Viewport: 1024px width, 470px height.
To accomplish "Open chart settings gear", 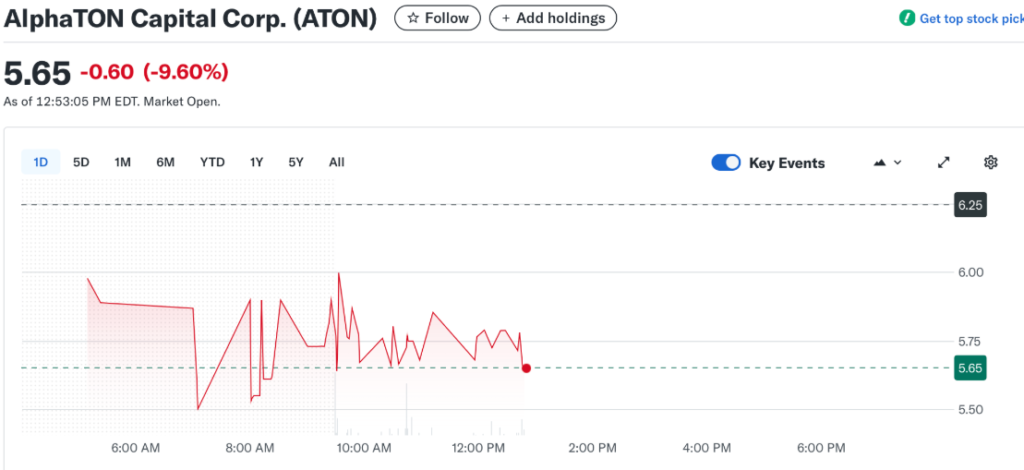I will [x=991, y=163].
